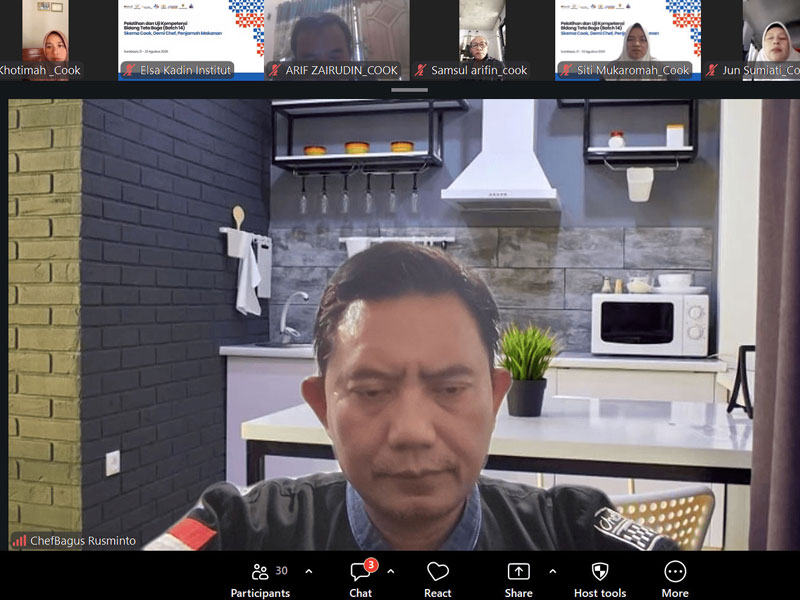Click muted mic icon on Elsa Kadin Institut
This screenshot has height=600, width=800.
click(x=130, y=70)
